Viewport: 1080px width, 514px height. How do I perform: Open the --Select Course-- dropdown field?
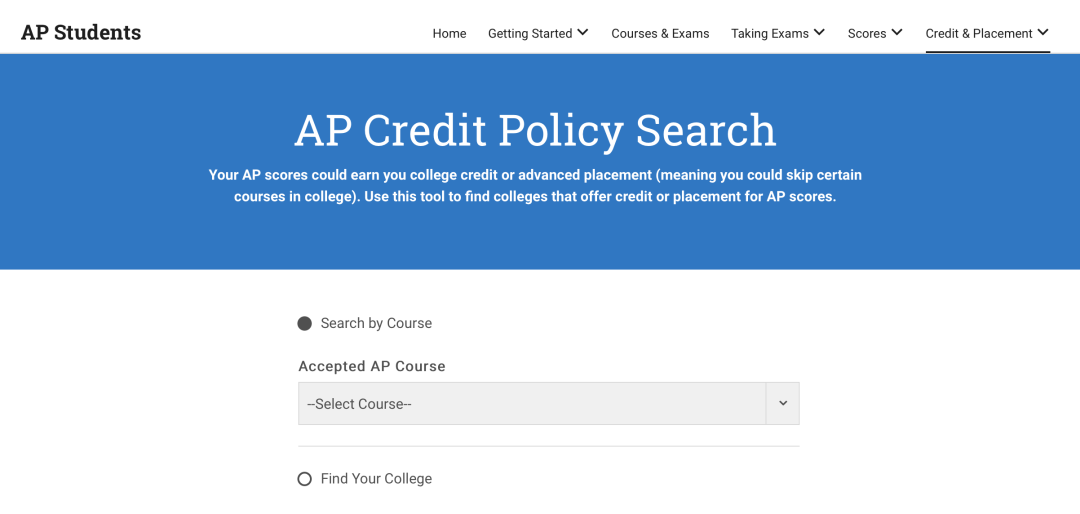548,404
